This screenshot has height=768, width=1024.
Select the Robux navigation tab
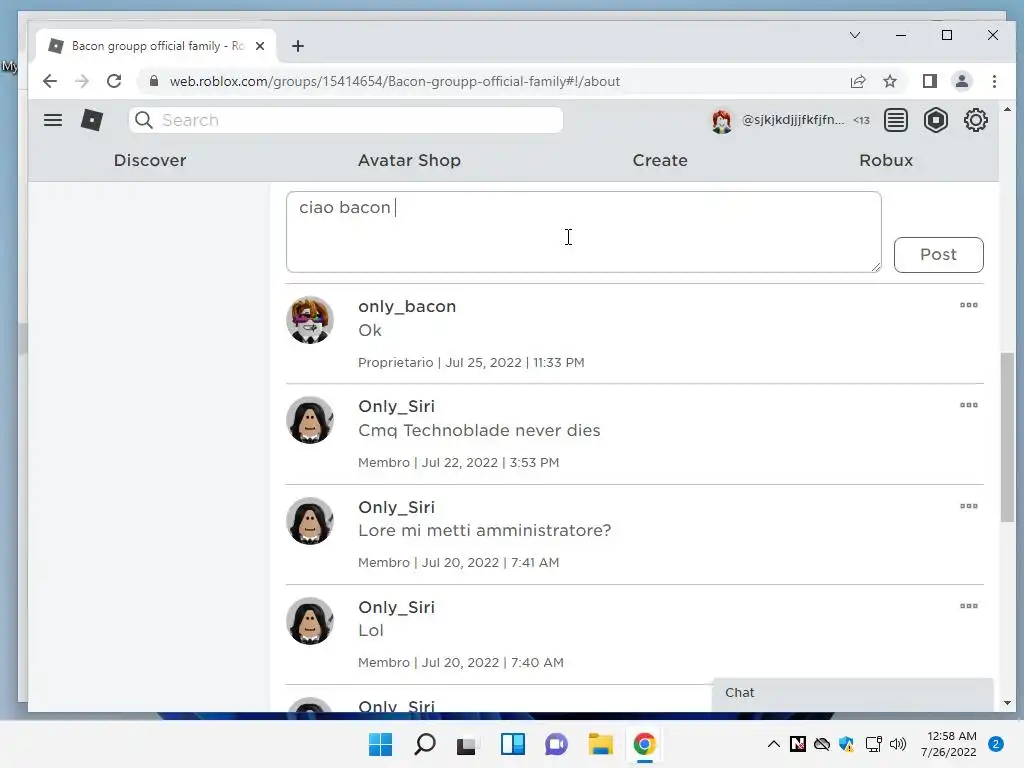tap(886, 161)
